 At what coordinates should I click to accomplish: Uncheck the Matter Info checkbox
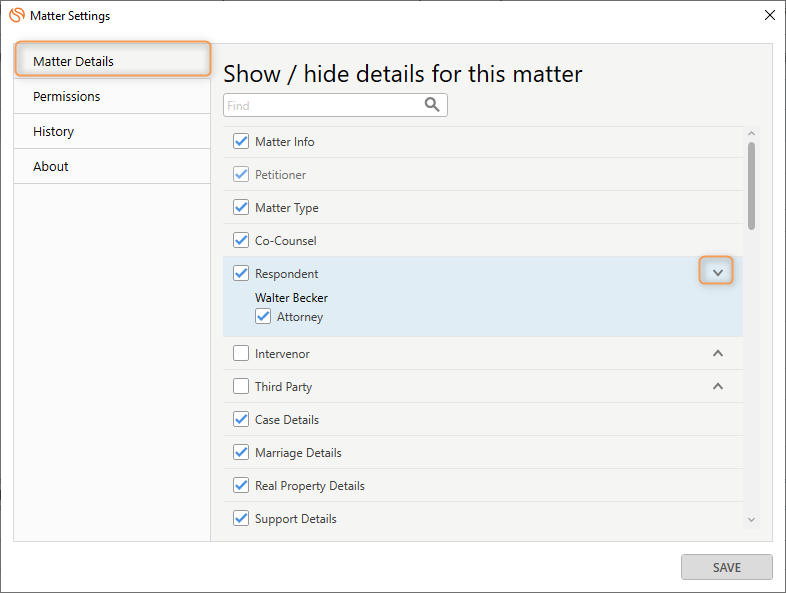pos(241,141)
